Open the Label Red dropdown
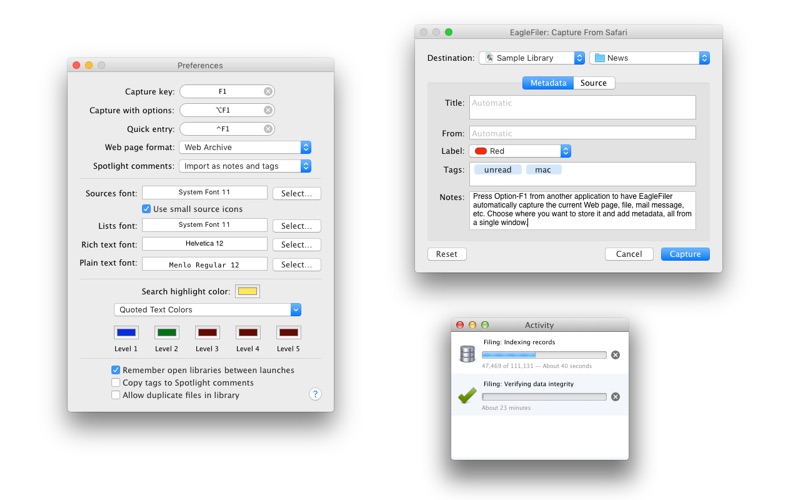The height and width of the screenshot is (500, 800). pyautogui.click(x=520, y=151)
